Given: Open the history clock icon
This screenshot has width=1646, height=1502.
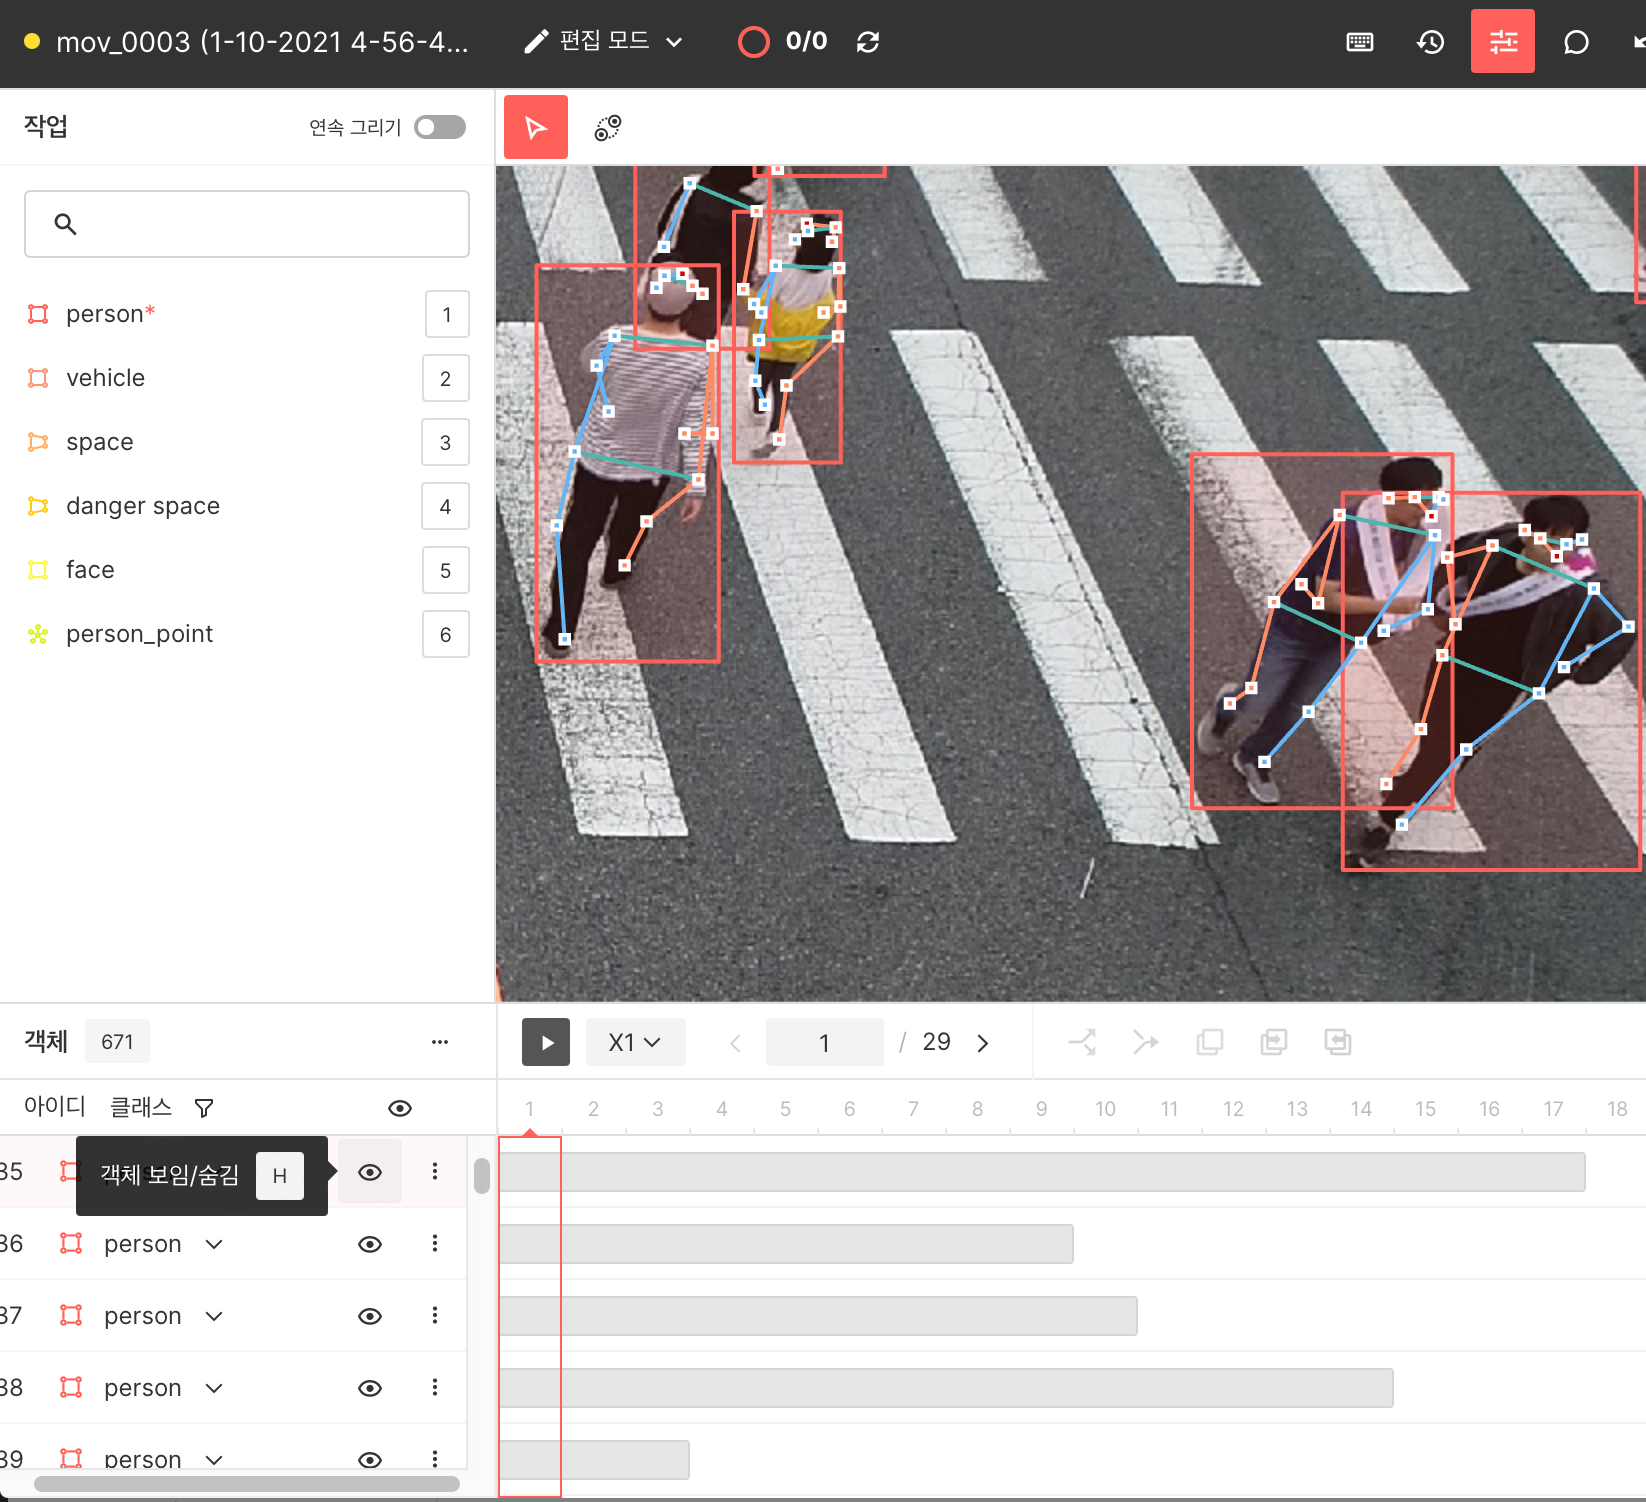Looking at the screenshot, I should [1431, 42].
